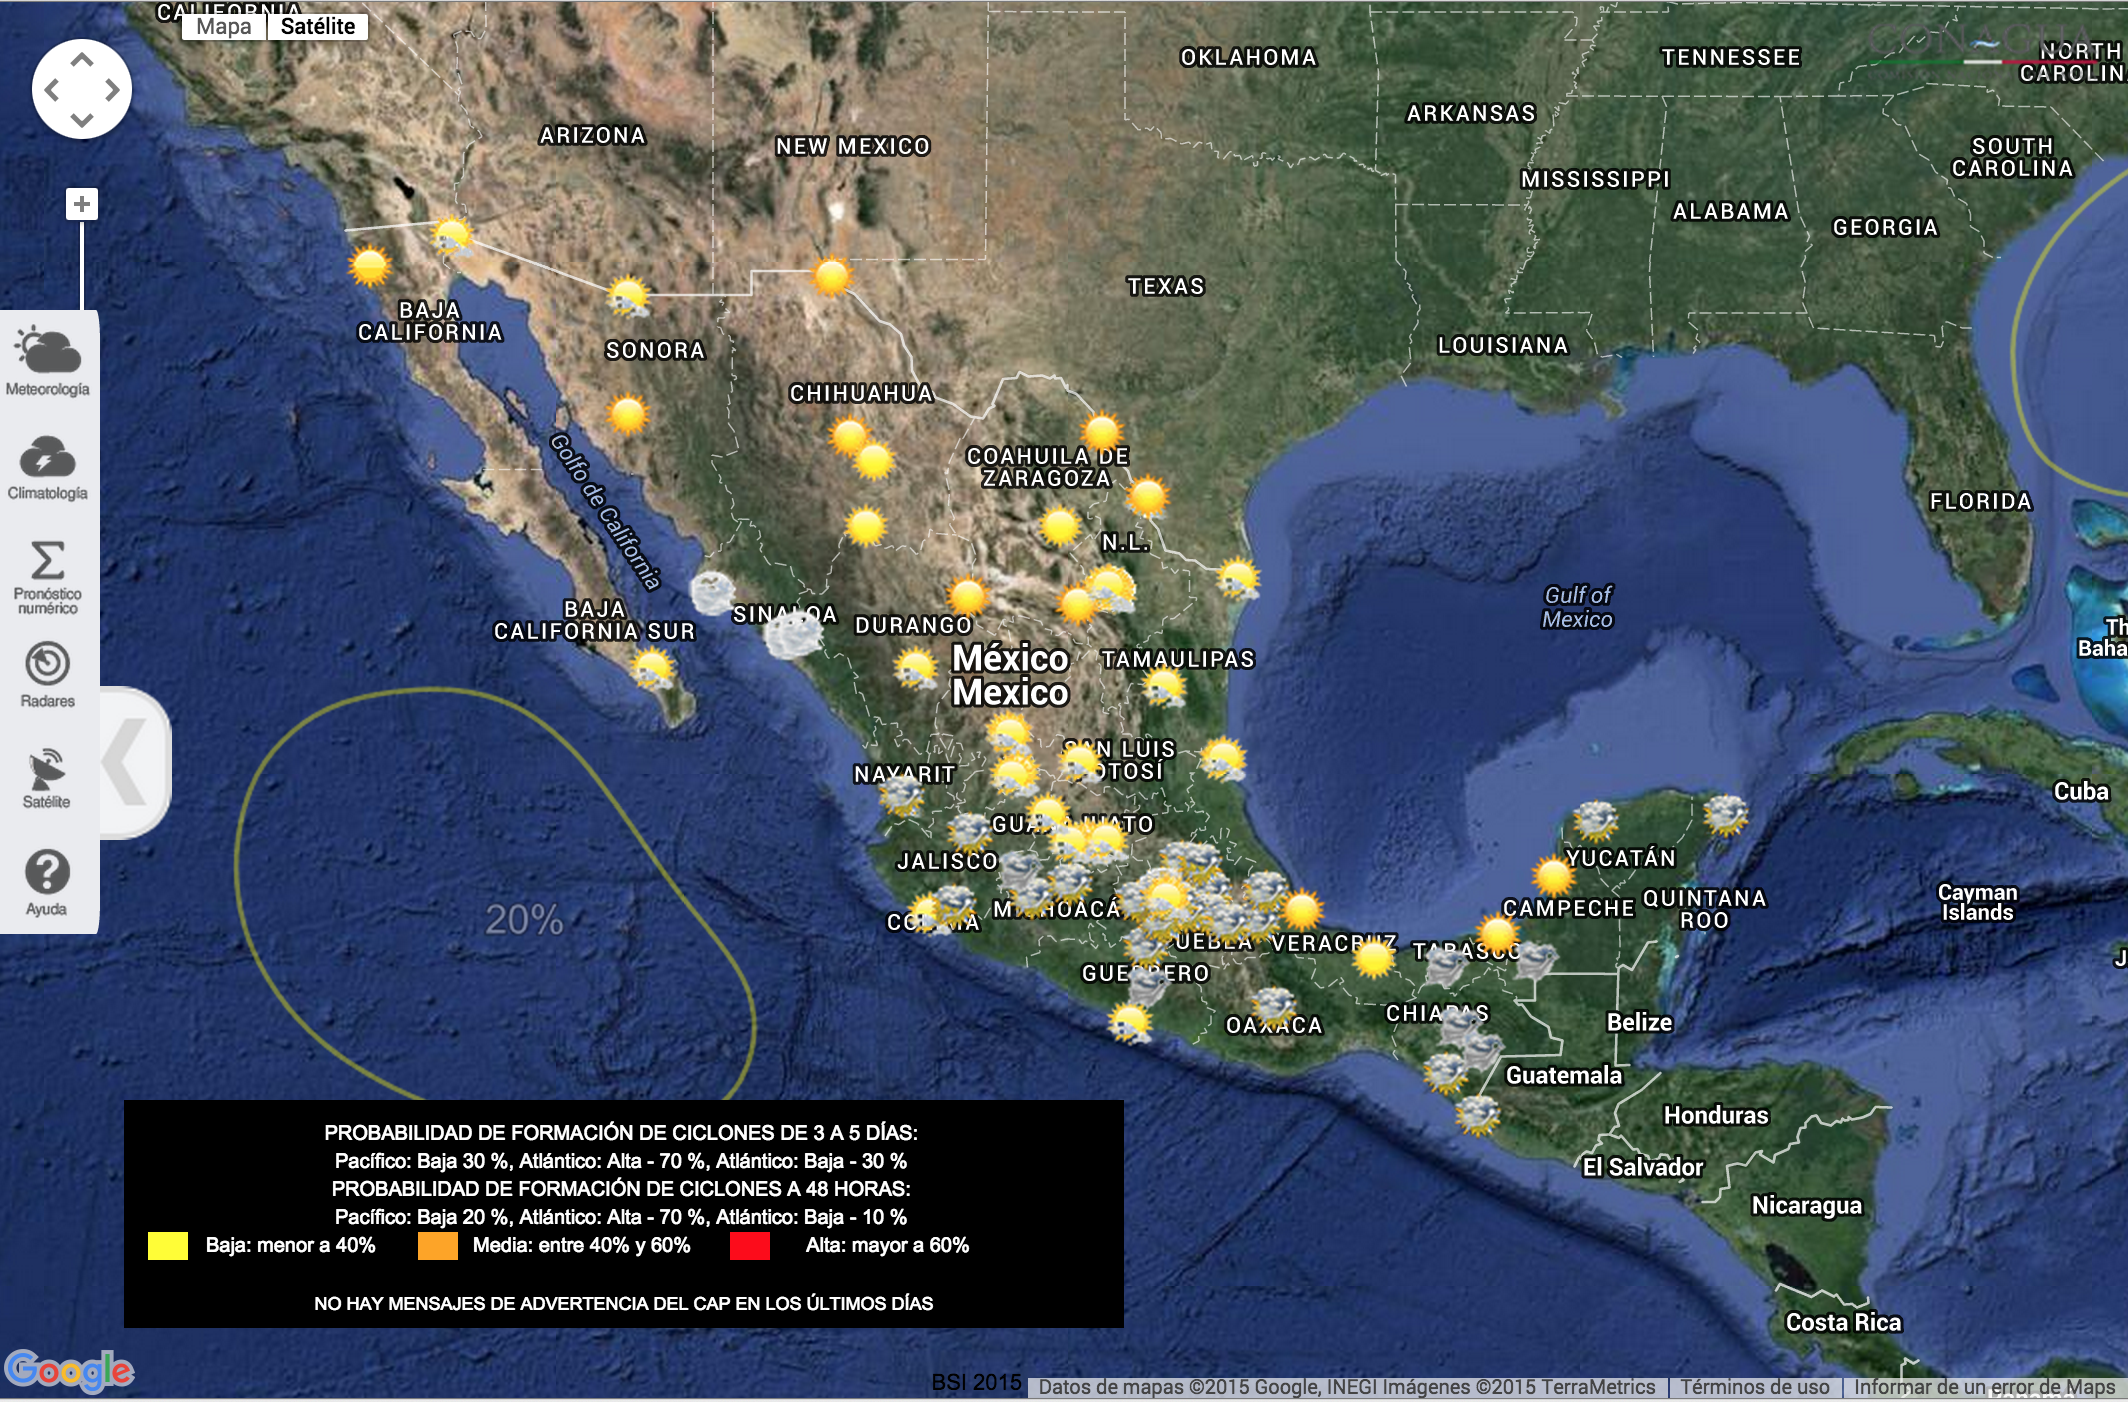Click the 20% cyclone probability zone label
This screenshot has width=2128, height=1402.
pyautogui.click(x=524, y=920)
